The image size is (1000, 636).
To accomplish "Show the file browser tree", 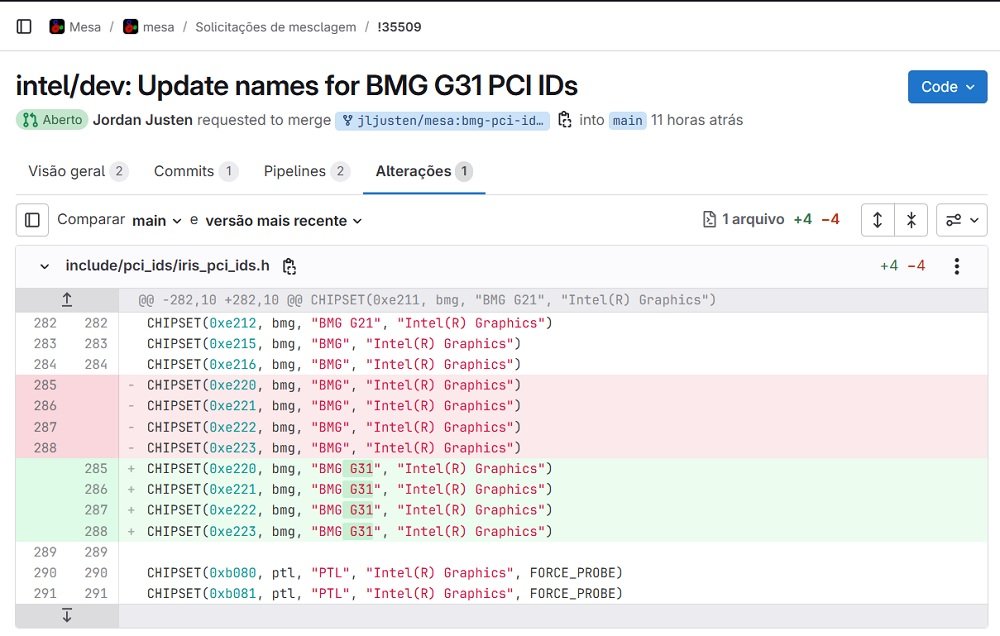I will 32,220.
